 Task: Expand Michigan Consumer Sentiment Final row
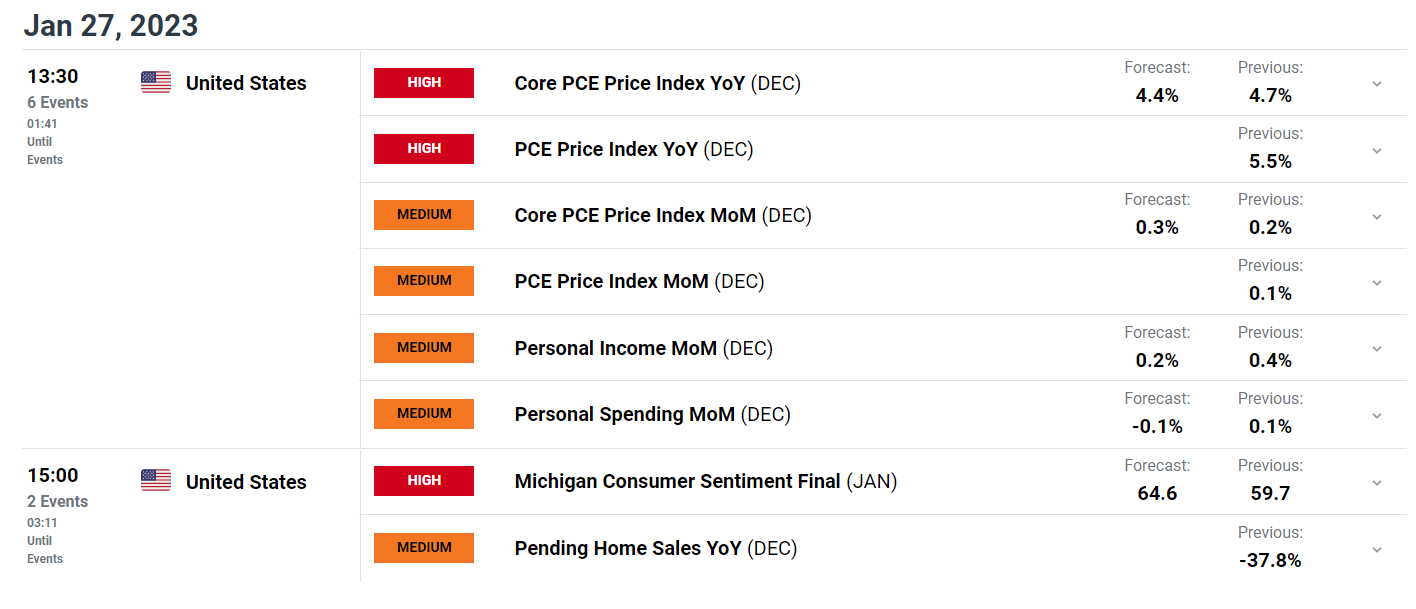tap(1377, 482)
